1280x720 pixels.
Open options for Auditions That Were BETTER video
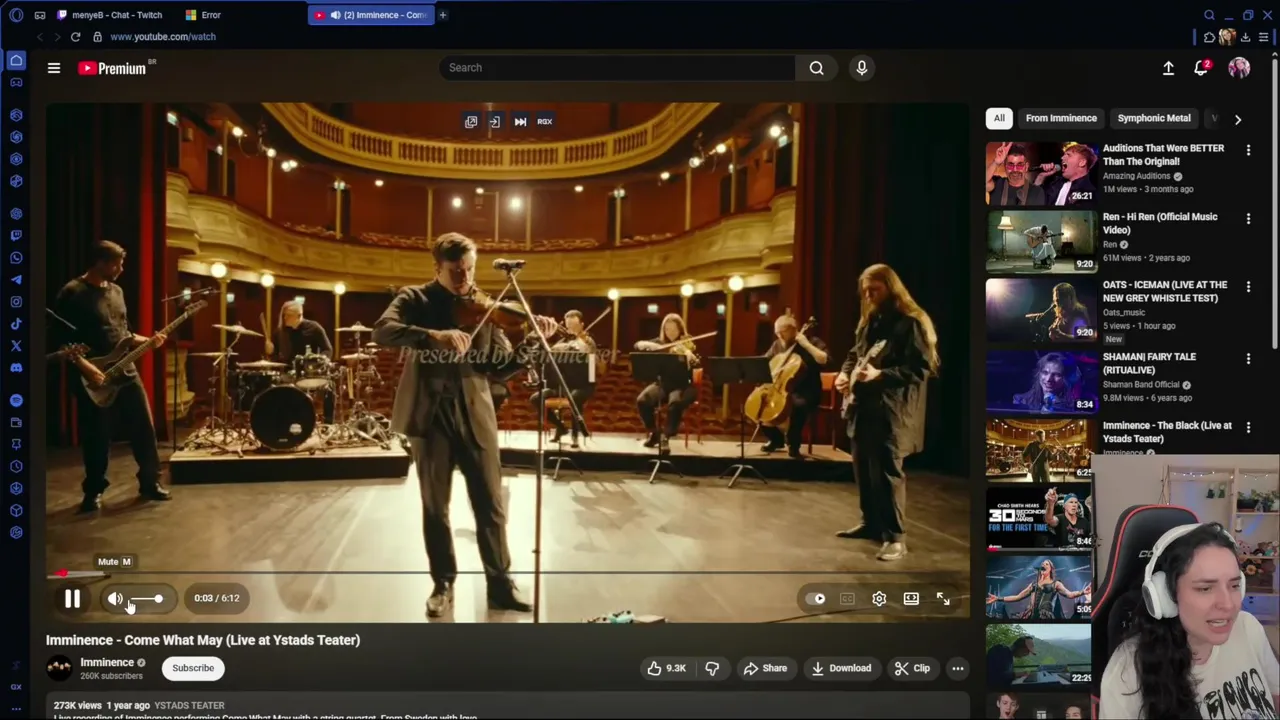[1248, 150]
